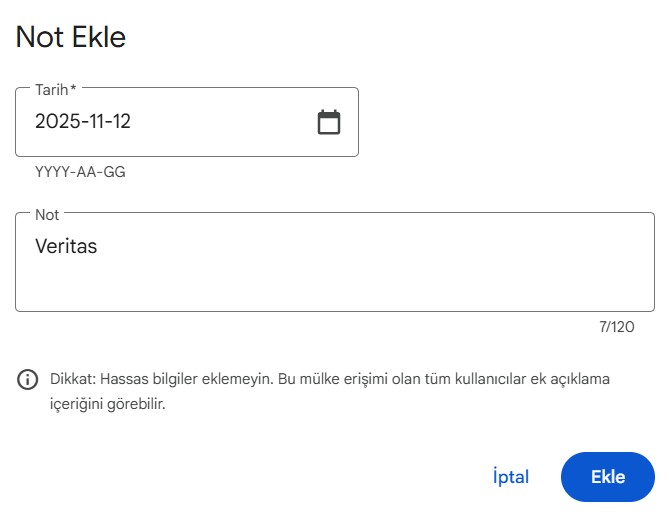Click the Veritas text in the note
The width and height of the screenshot is (669, 522).
[x=66, y=245]
